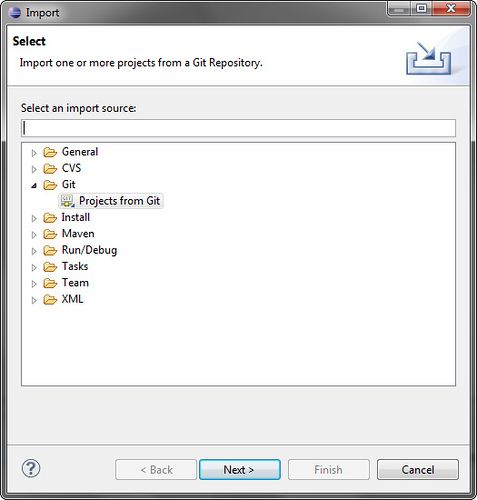This screenshot has width=477, height=500.
Task: Click the maximize window button
Action: (421, 8)
